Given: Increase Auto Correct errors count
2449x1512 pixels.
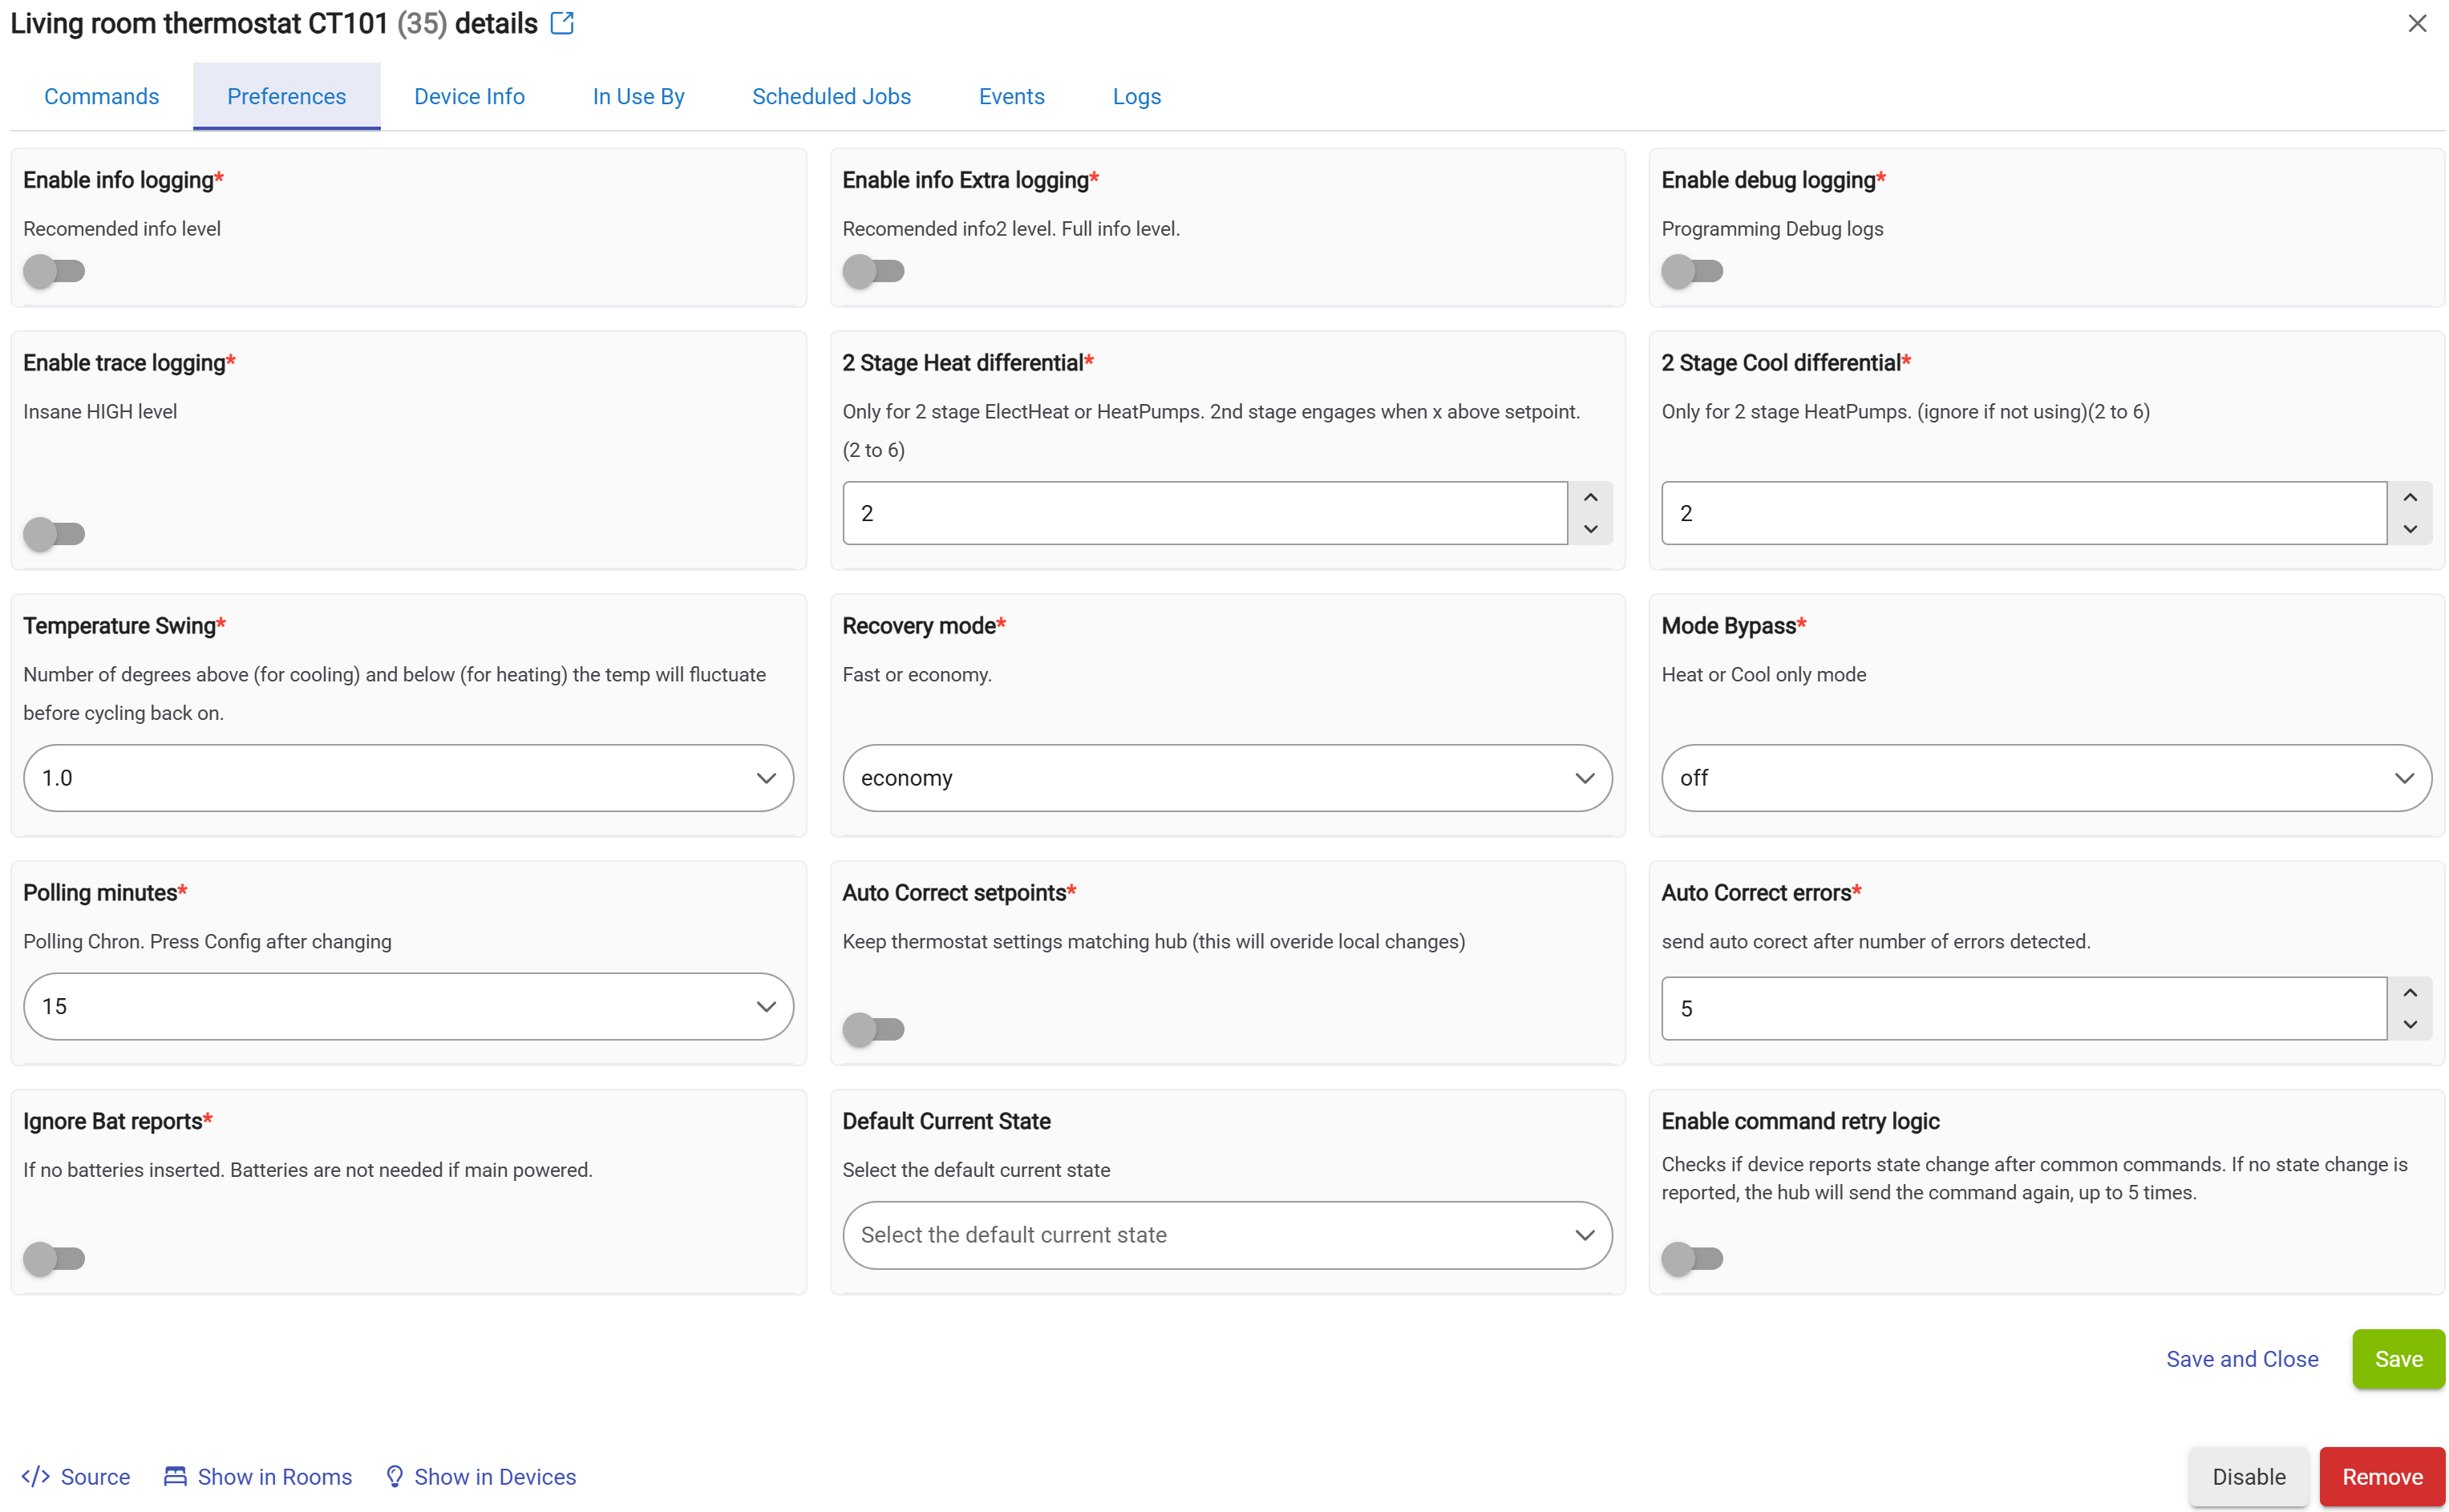Looking at the screenshot, I should pos(2409,992).
